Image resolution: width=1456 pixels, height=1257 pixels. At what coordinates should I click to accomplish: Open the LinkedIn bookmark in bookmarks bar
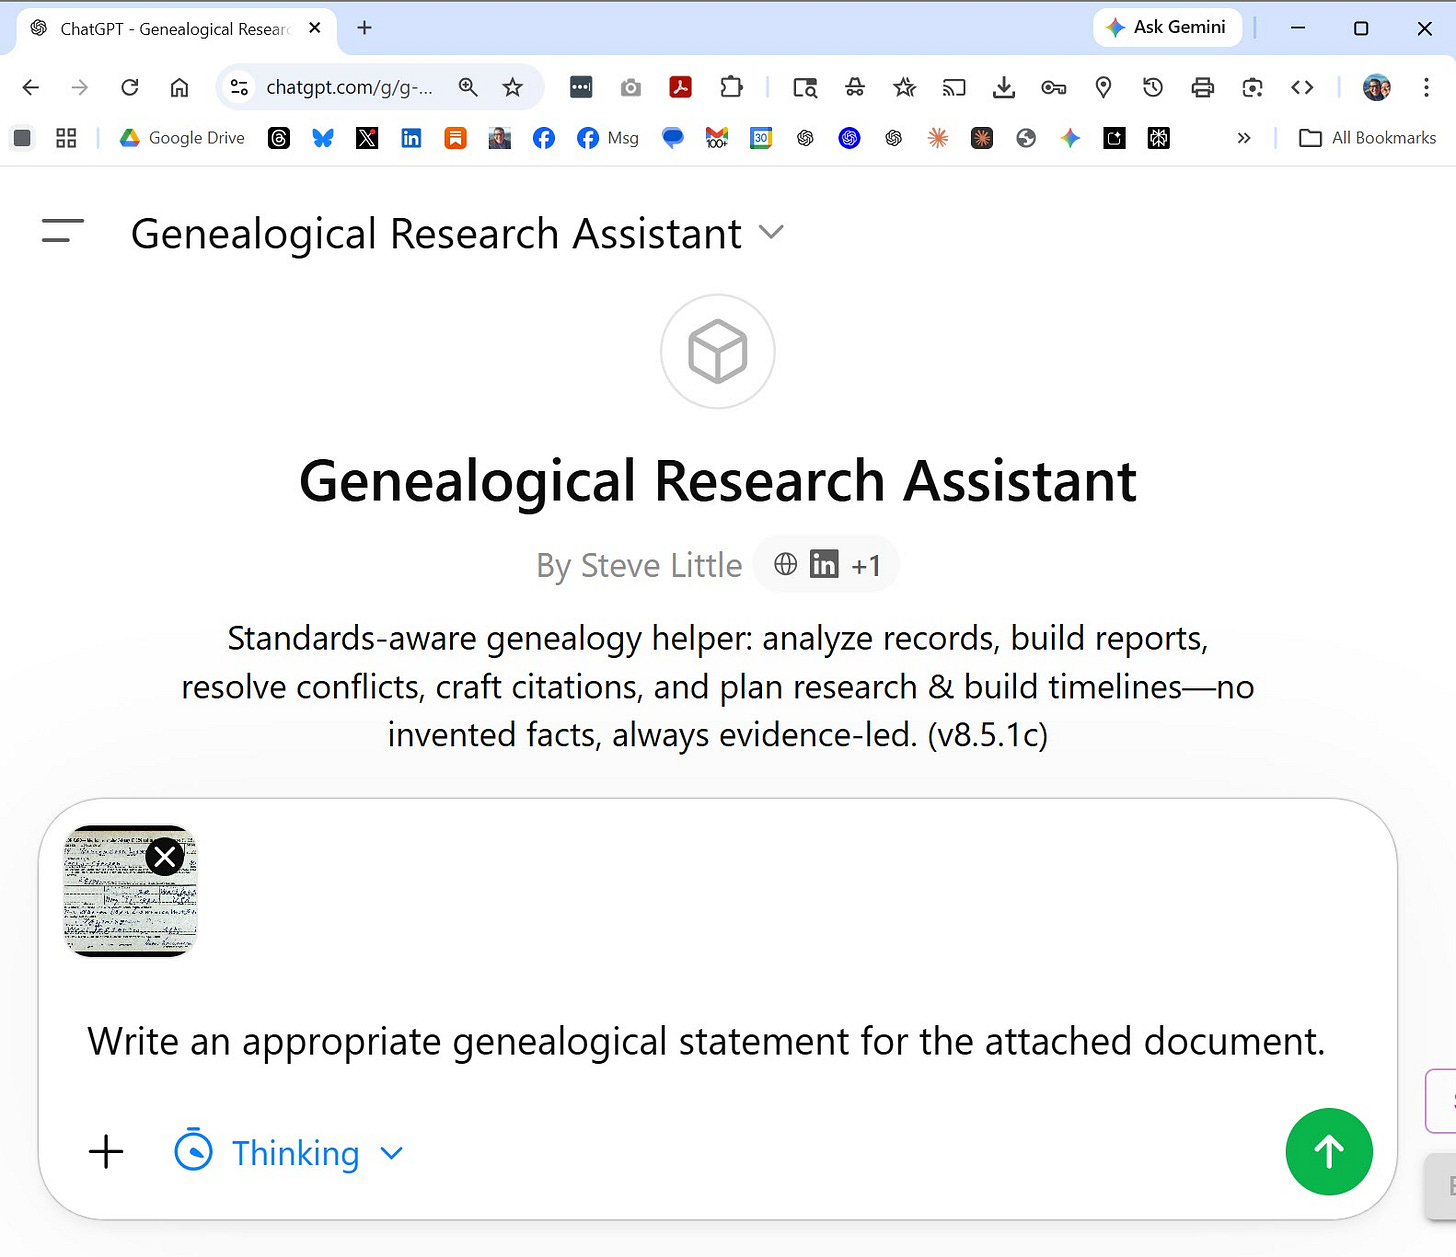point(411,138)
